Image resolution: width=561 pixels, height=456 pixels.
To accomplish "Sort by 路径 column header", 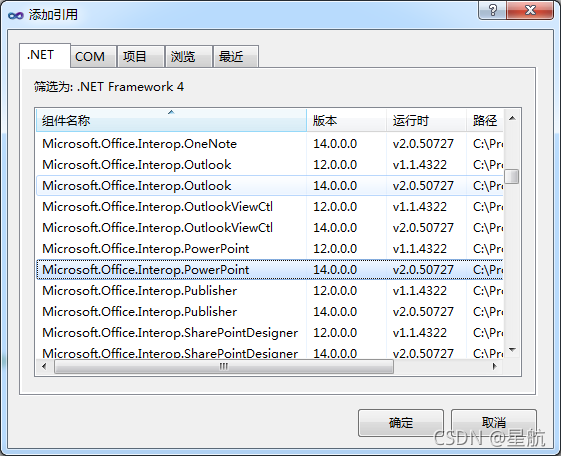I will (x=485, y=121).
